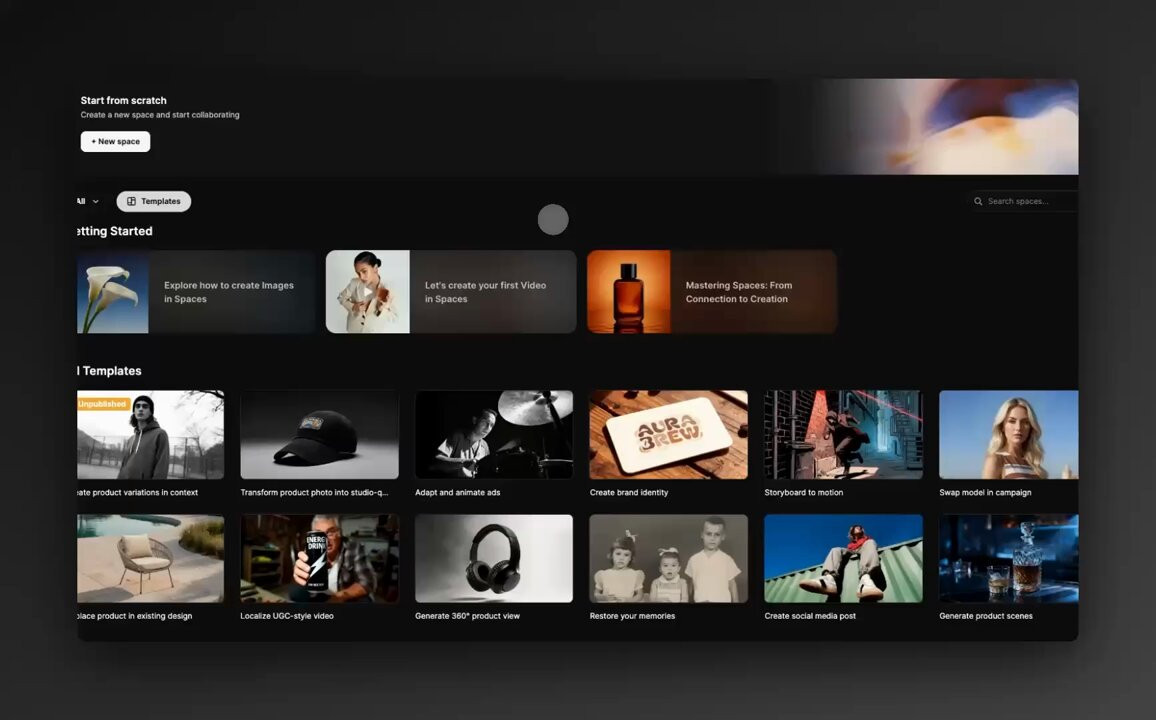Open the energy drink man thumbnail

click(x=319, y=559)
